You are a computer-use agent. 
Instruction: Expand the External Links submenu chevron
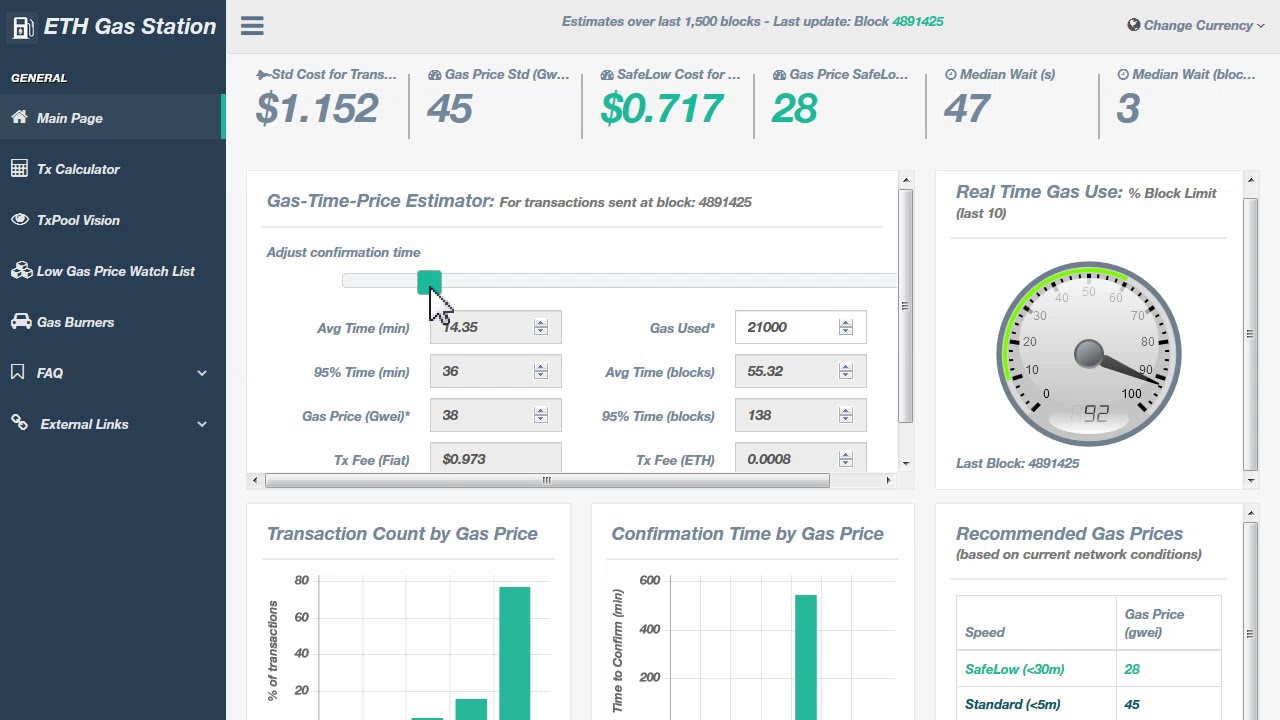point(202,424)
